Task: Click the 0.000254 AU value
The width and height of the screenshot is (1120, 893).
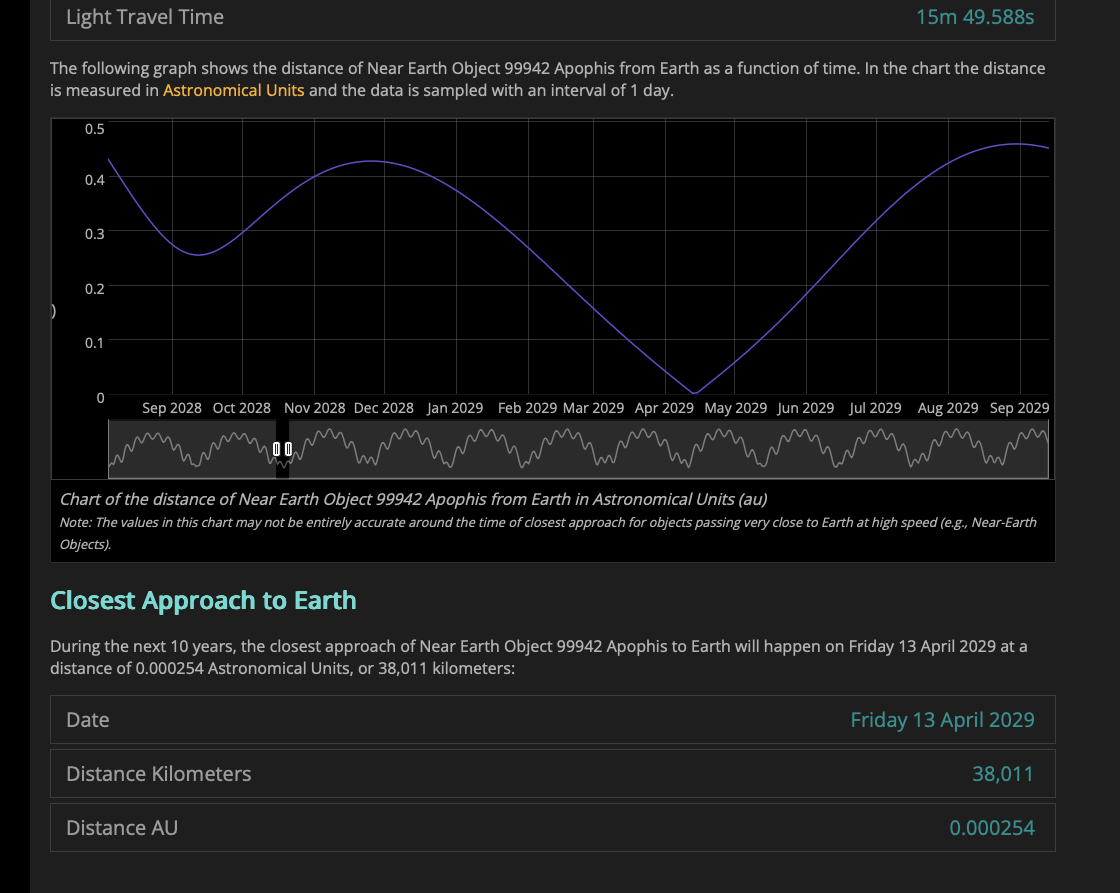Action: tap(991, 828)
